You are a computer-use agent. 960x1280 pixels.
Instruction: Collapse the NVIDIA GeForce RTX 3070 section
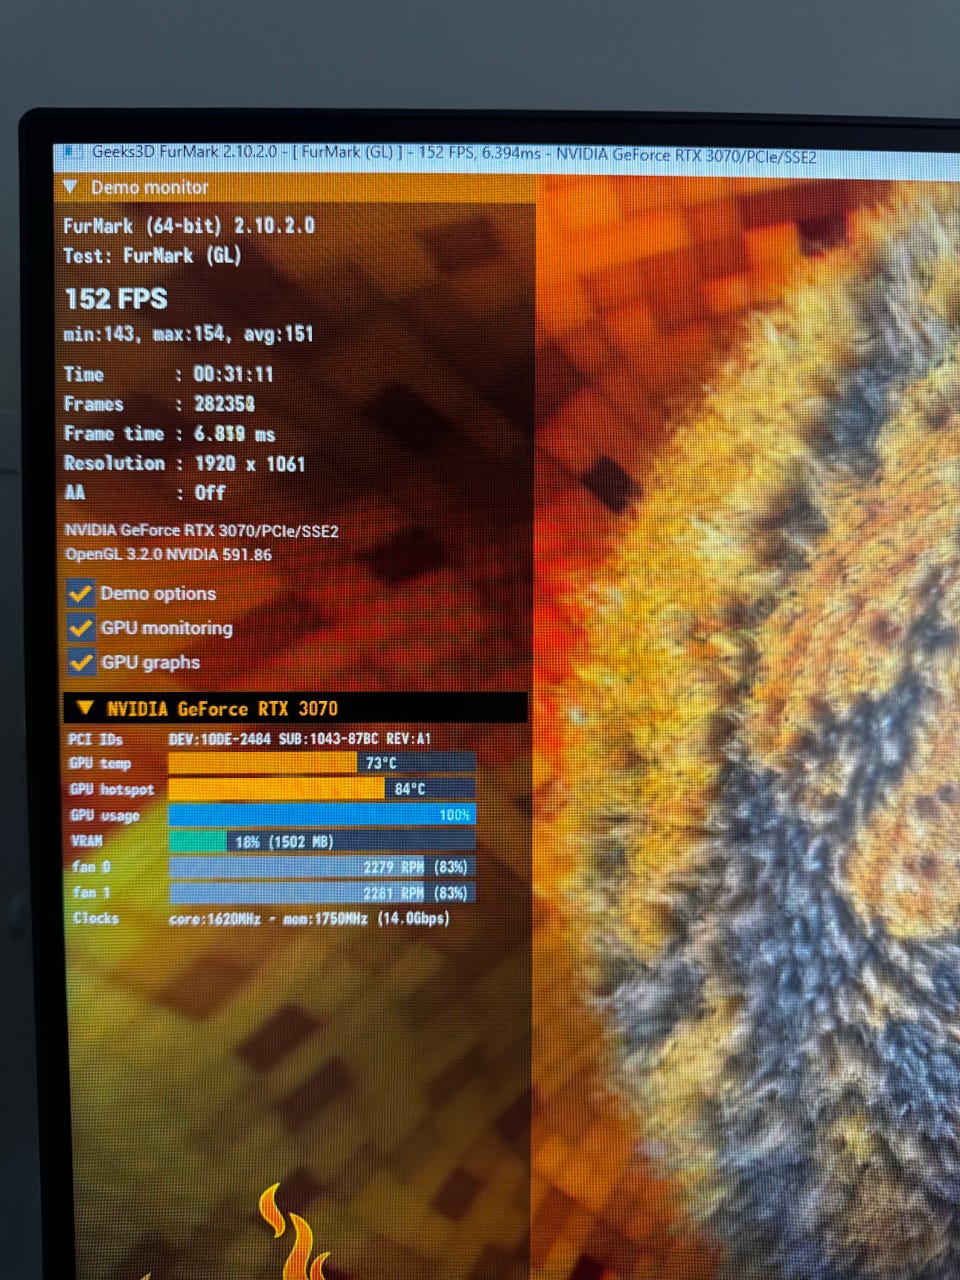pyautogui.click(x=86, y=708)
